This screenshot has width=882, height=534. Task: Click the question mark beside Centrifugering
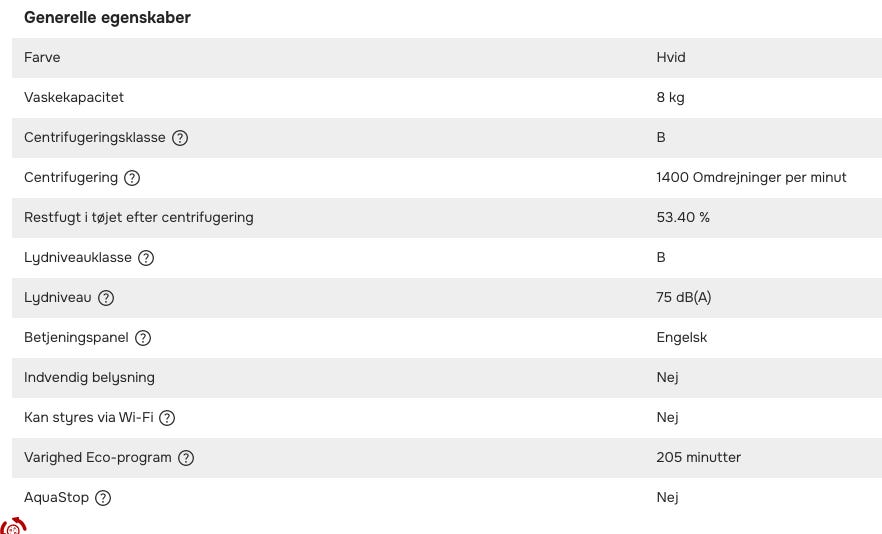click(x=132, y=178)
